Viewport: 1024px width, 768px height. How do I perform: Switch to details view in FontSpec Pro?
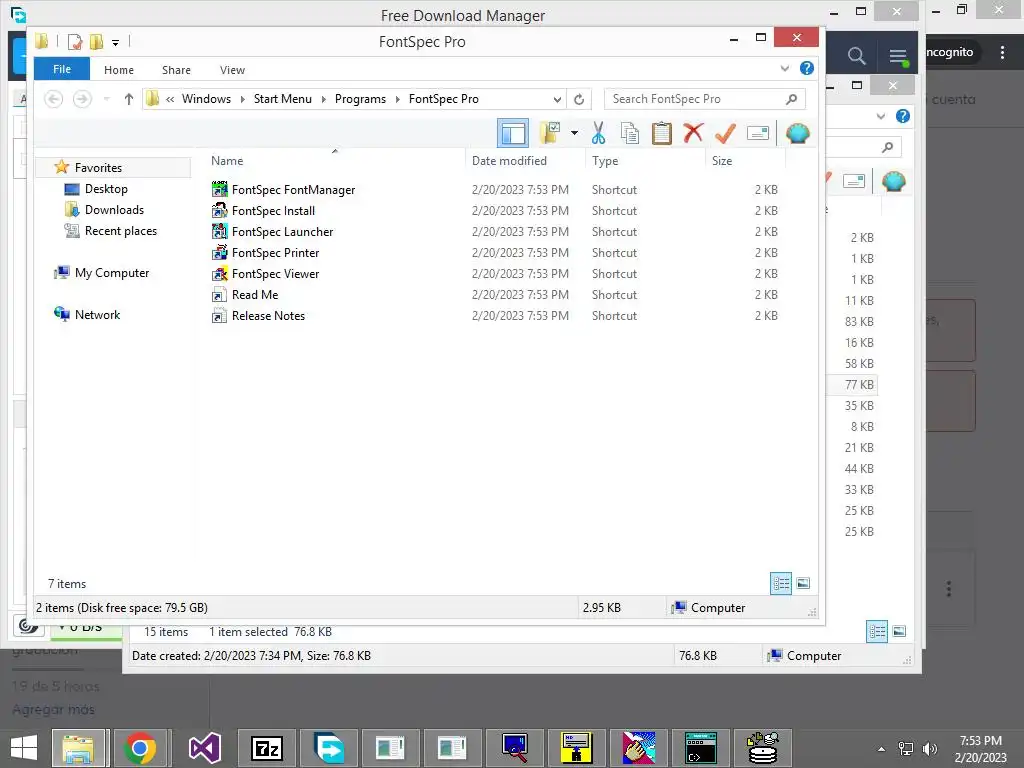[x=781, y=583]
